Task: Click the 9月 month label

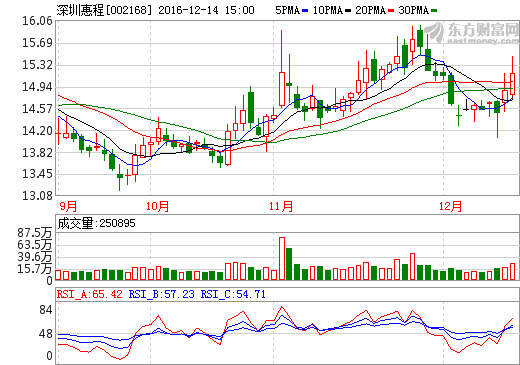Action: click(x=68, y=206)
